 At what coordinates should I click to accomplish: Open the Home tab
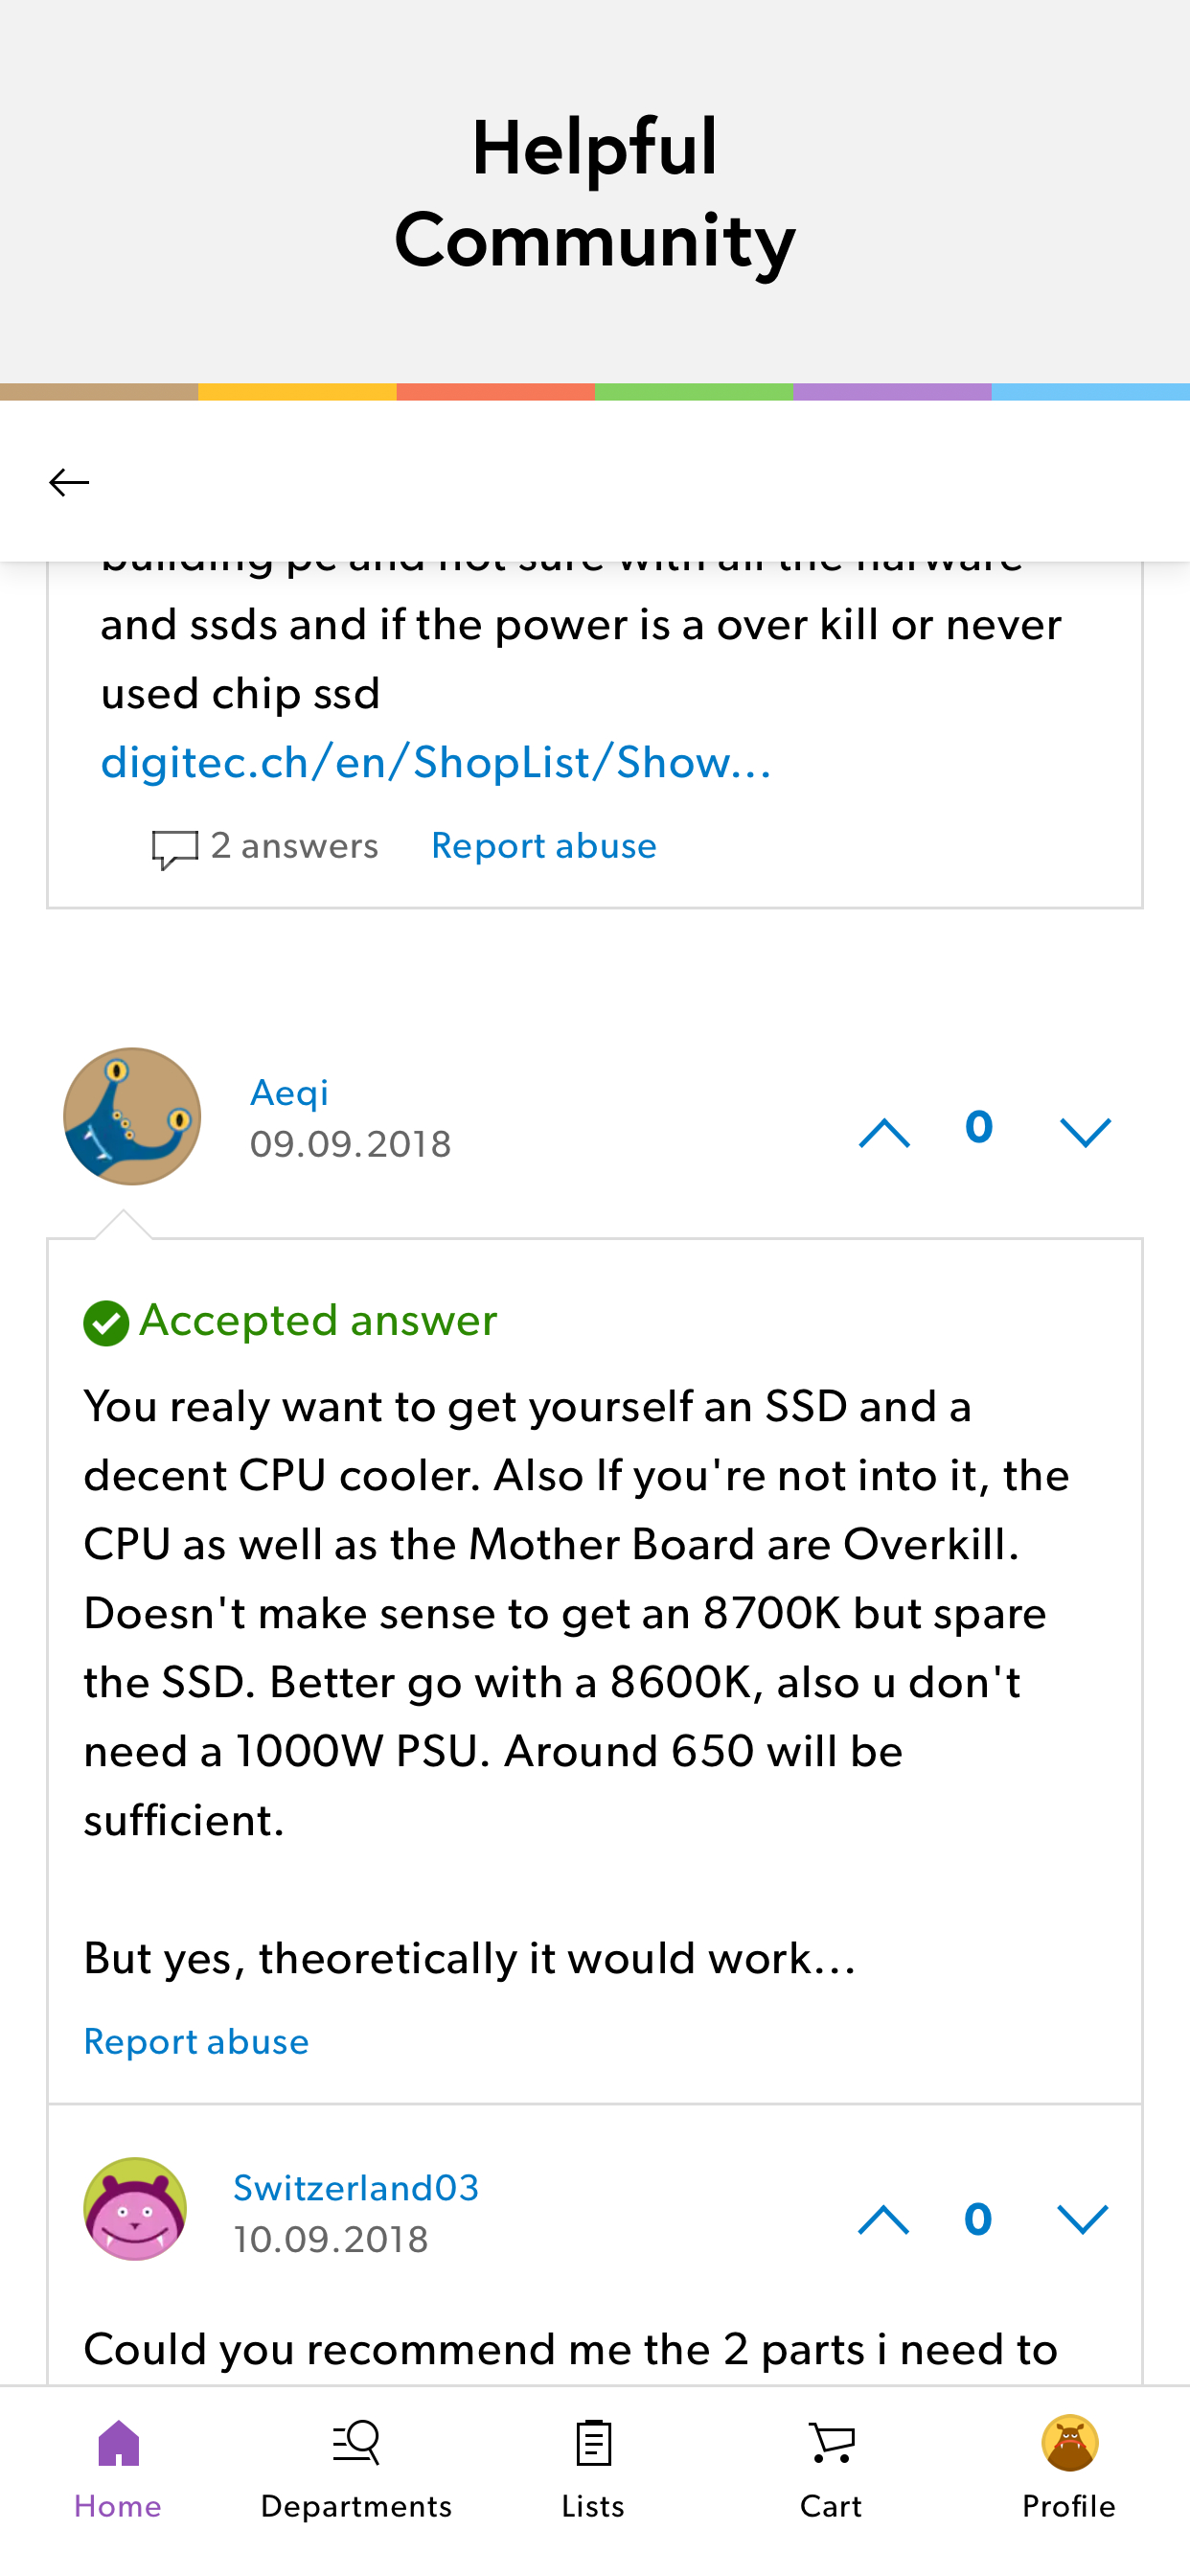(x=118, y=2469)
